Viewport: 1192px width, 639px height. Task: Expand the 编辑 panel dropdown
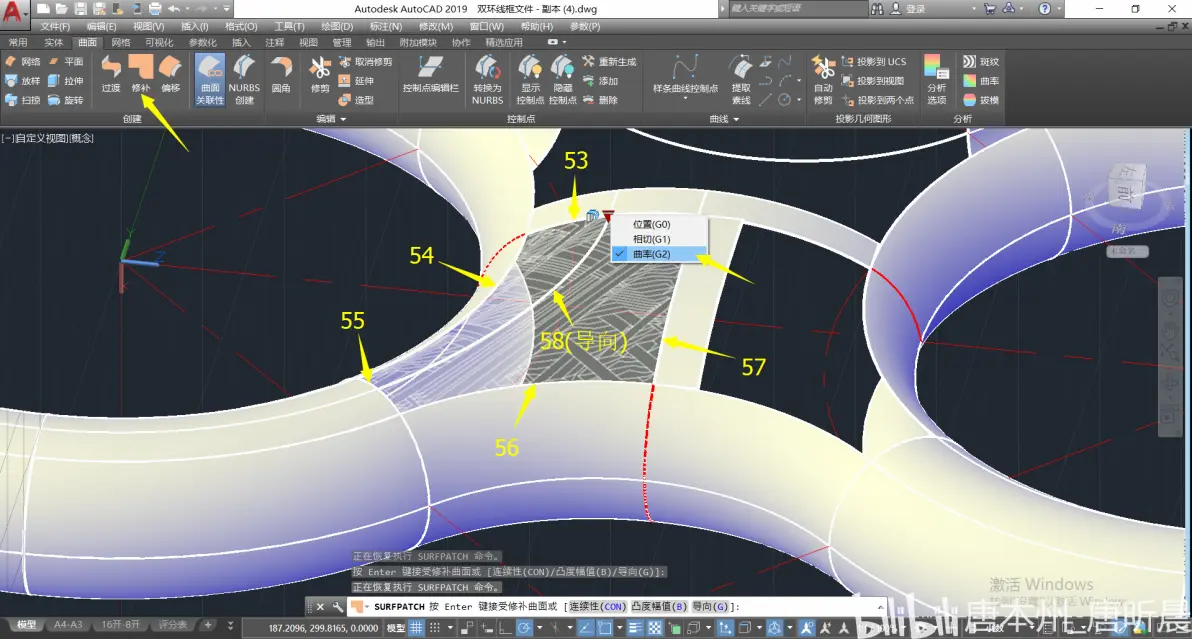point(331,119)
